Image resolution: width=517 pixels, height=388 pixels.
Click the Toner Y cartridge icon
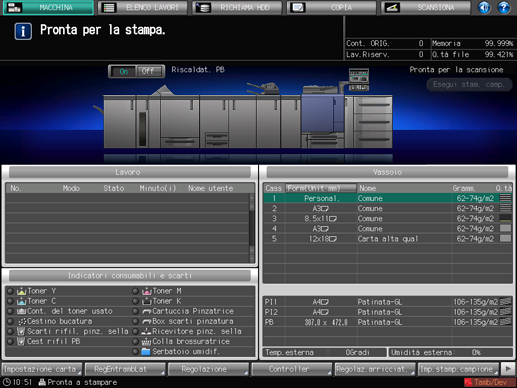(x=22, y=291)
